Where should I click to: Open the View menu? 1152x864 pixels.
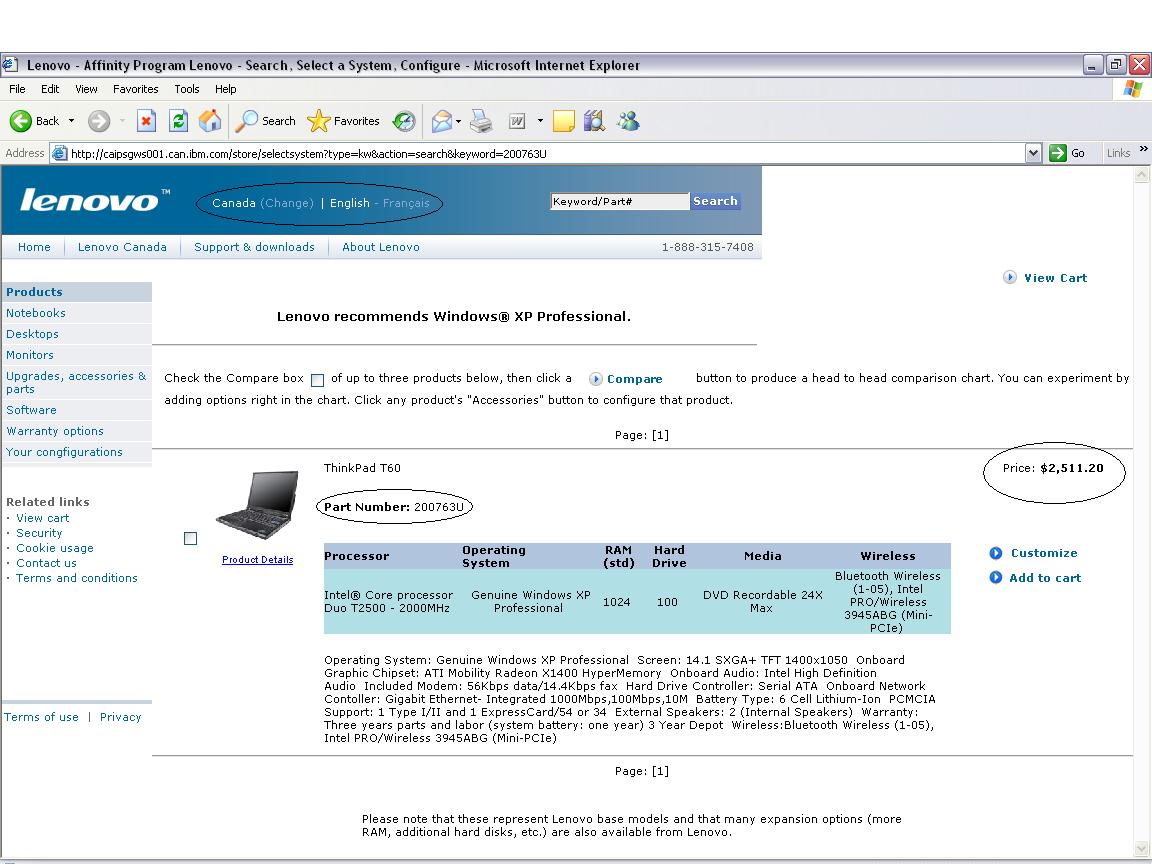click(x=86, y=89)
